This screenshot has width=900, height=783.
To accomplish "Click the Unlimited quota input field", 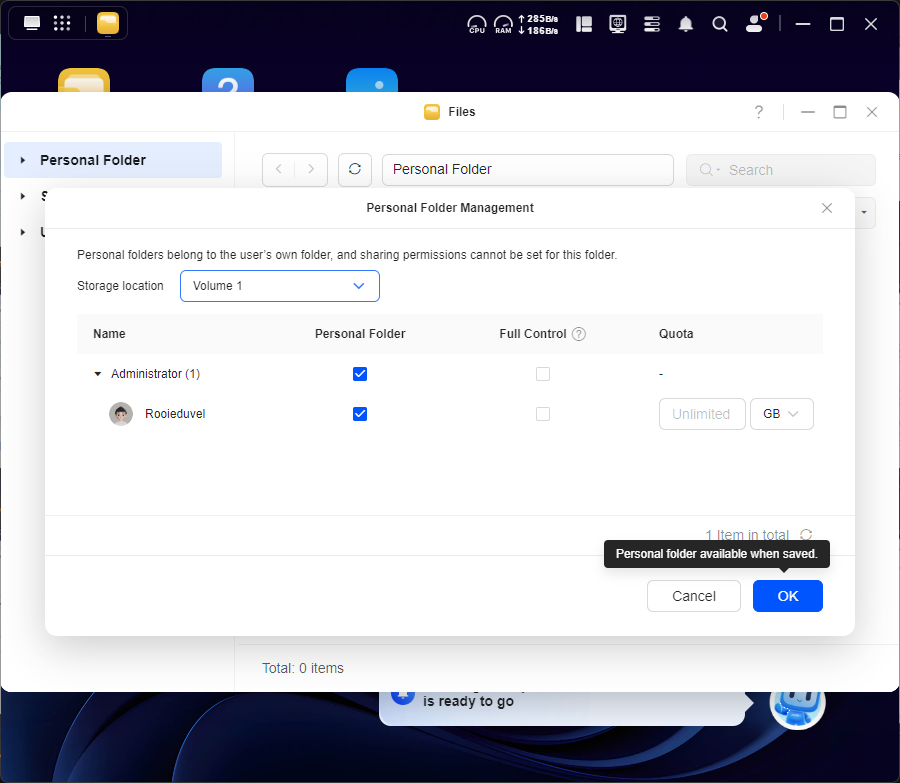I will (x=701, y=414).
